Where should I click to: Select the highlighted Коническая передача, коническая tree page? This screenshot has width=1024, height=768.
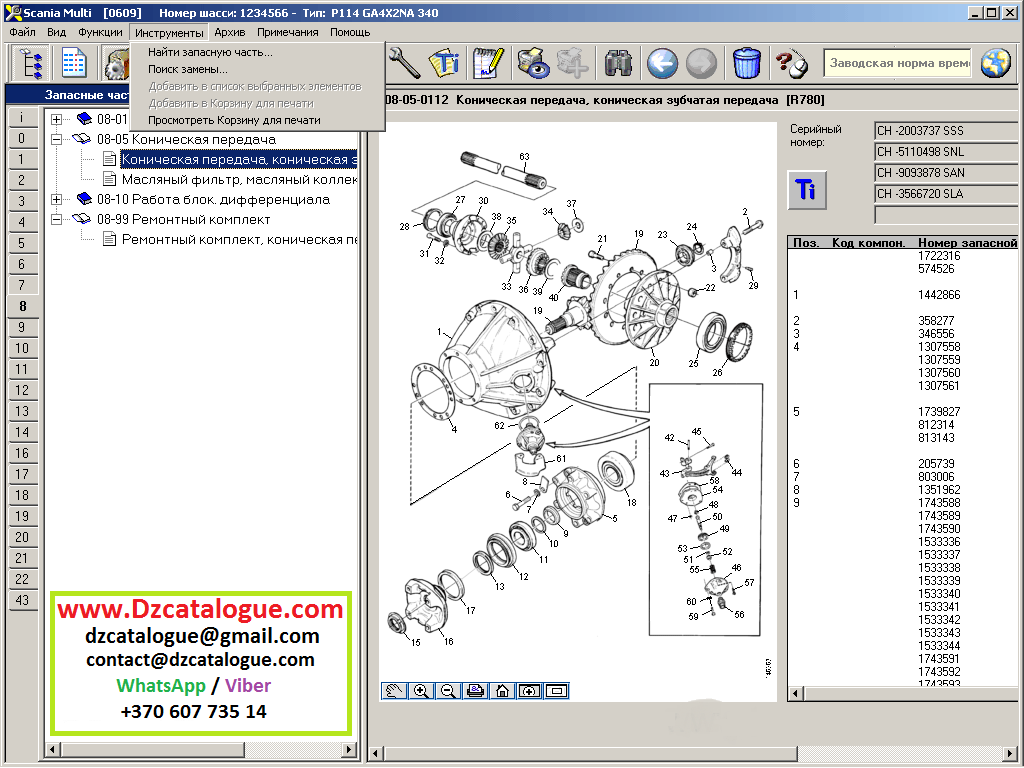[x=239, y=159]
